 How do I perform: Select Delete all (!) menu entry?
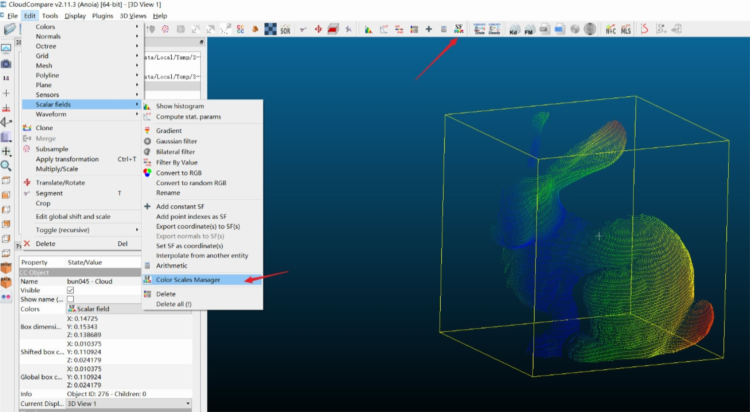pyautogui.click(x=202, y=304)
